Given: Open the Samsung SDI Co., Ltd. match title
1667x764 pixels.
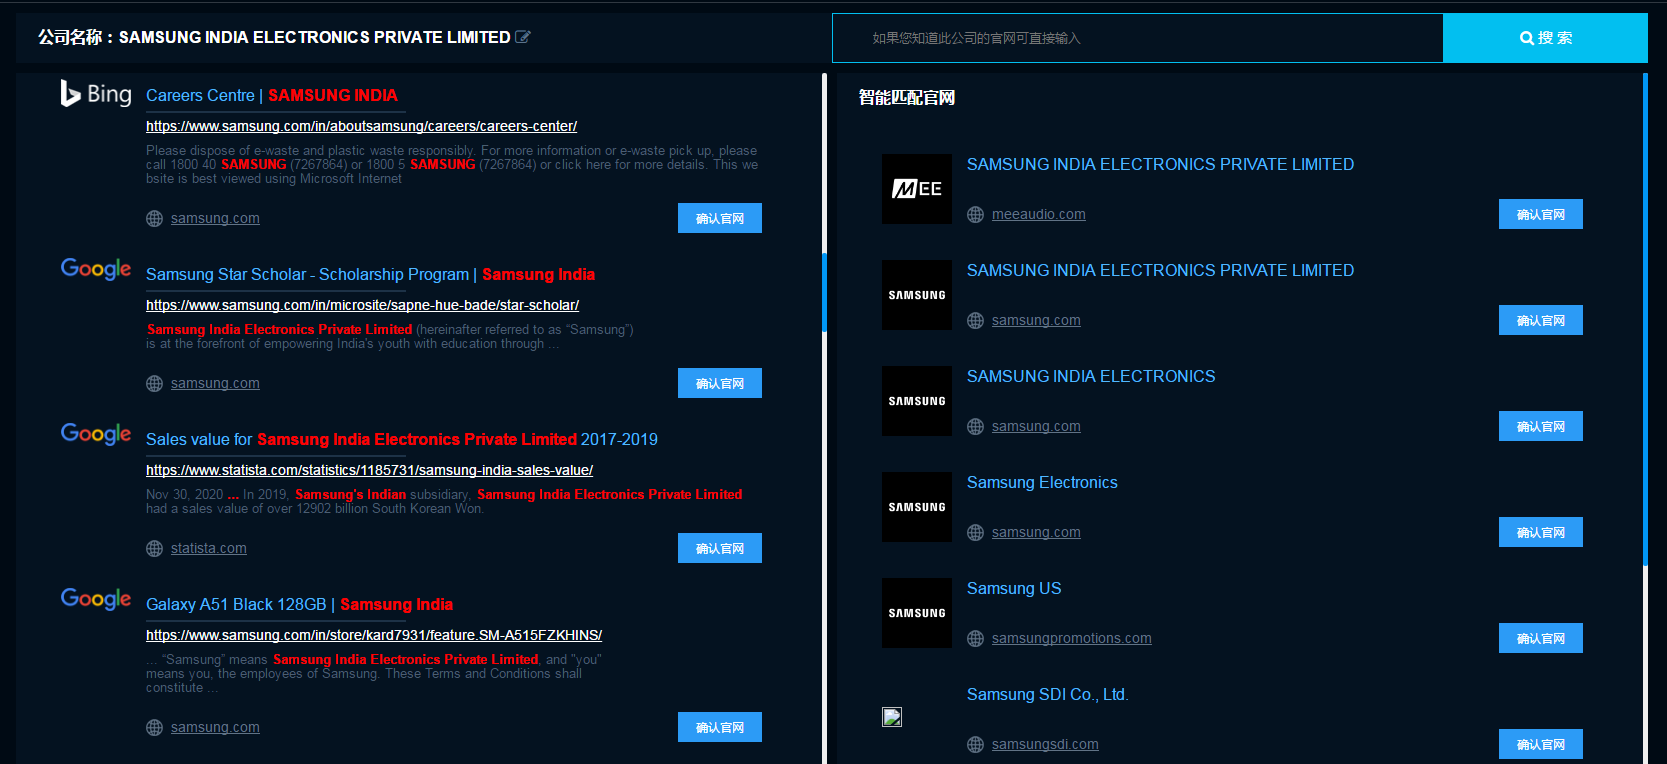Looking at the screenshot, I should (x=1047, y=694).
